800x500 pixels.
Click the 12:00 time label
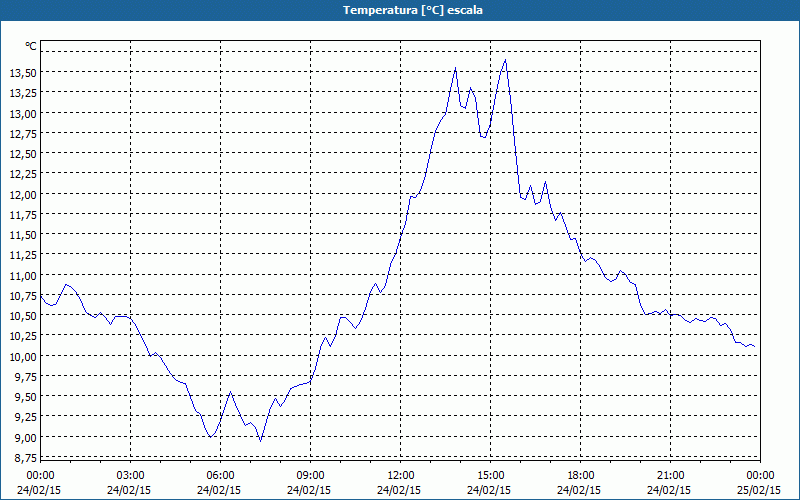[401, 476]
